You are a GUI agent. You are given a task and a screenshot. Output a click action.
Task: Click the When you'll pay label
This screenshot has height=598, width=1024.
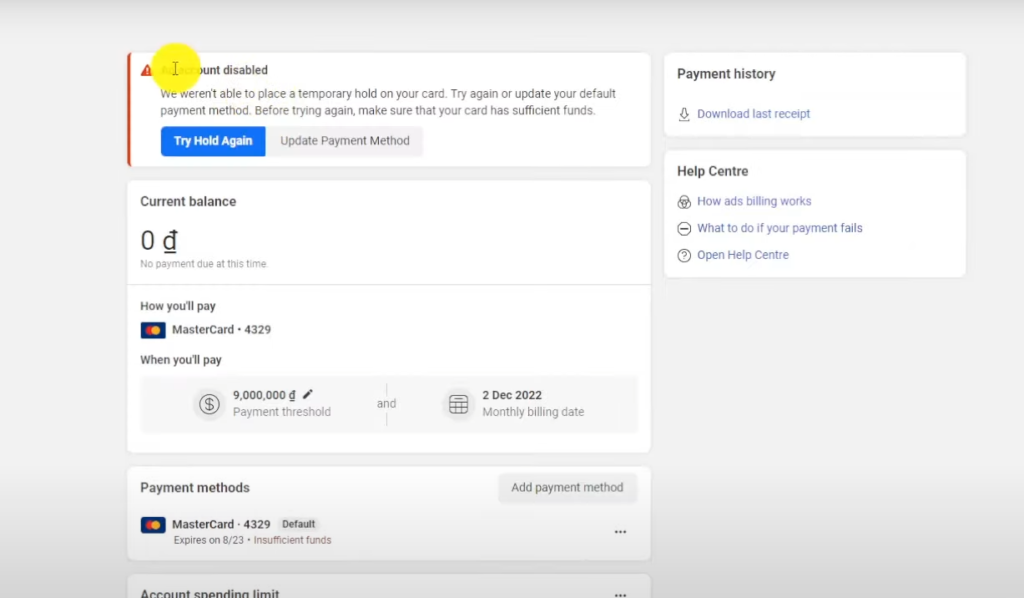pos(181,360)
